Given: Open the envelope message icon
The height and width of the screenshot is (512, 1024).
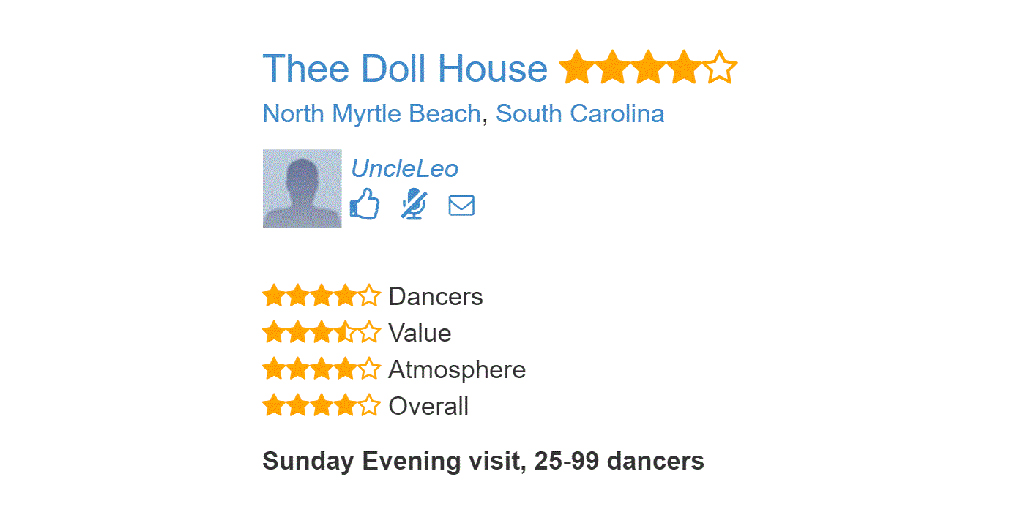Looking at the screenshot, I should pos(462,205).
